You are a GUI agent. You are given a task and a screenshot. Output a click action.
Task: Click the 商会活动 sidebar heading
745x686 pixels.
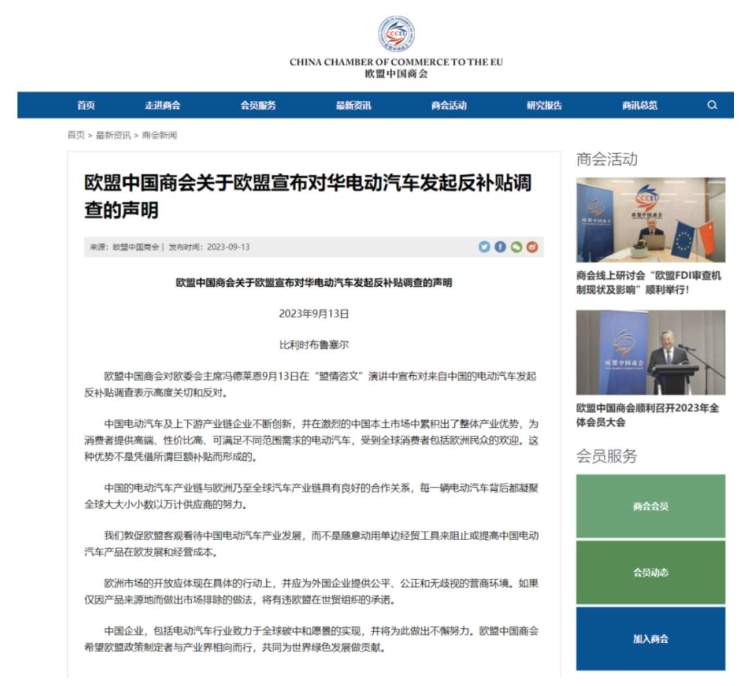tap(607, 159)
